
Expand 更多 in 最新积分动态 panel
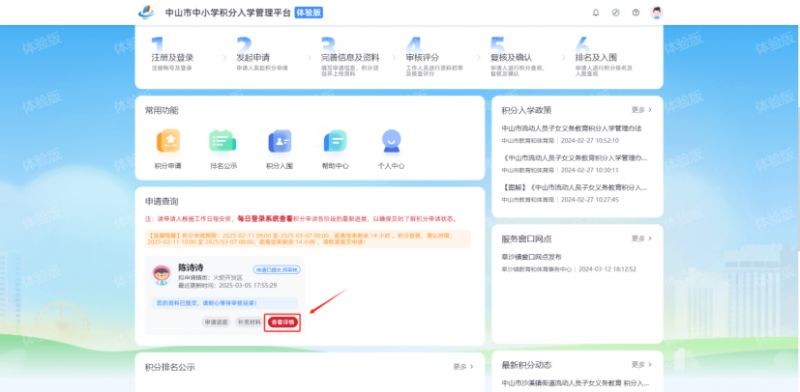641,364
